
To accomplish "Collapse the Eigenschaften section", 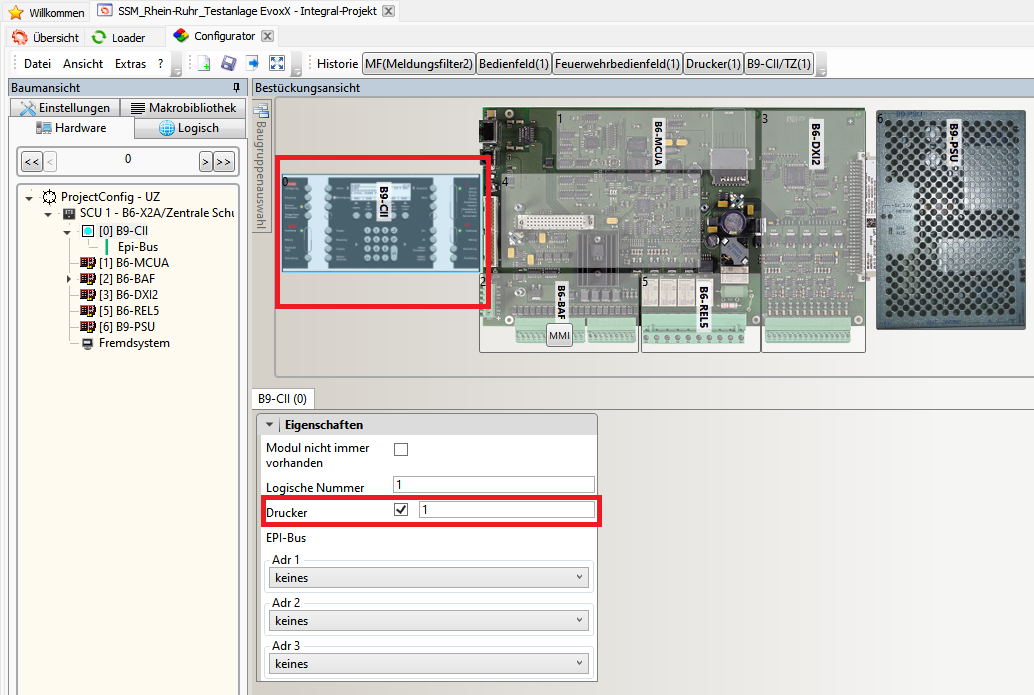I will tap(269, 425).
